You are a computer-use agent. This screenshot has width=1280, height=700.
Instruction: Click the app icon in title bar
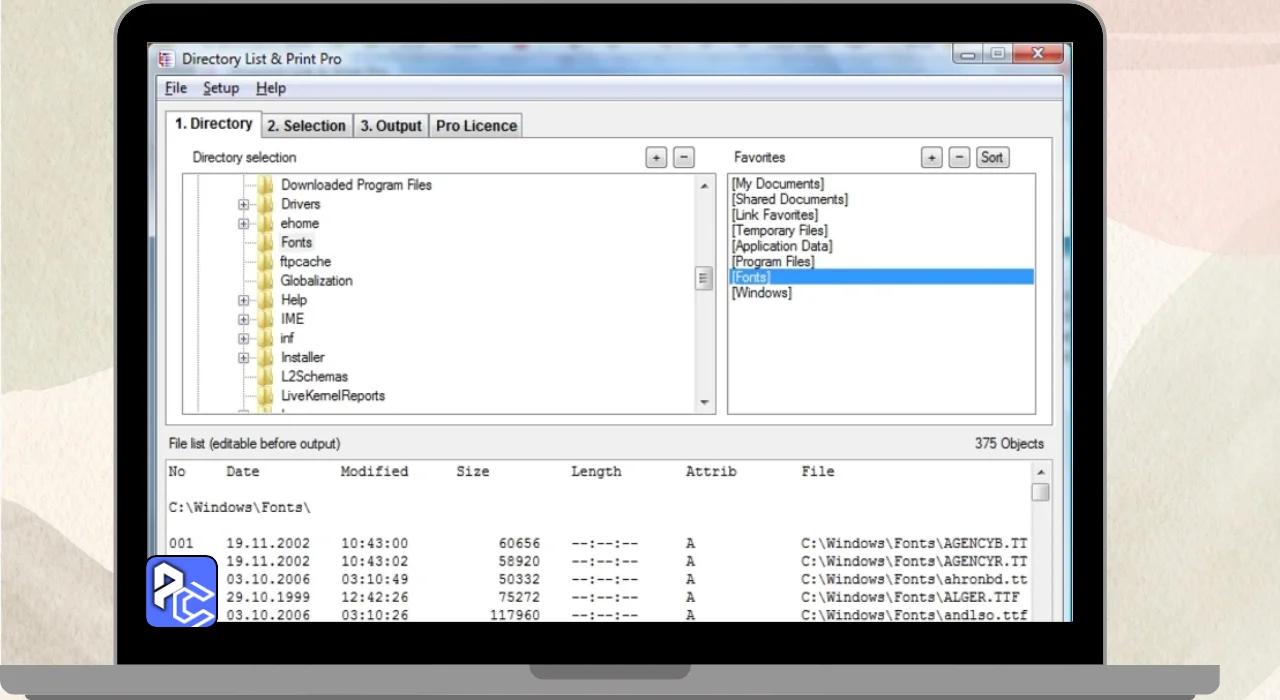click(x=167, y=59)
